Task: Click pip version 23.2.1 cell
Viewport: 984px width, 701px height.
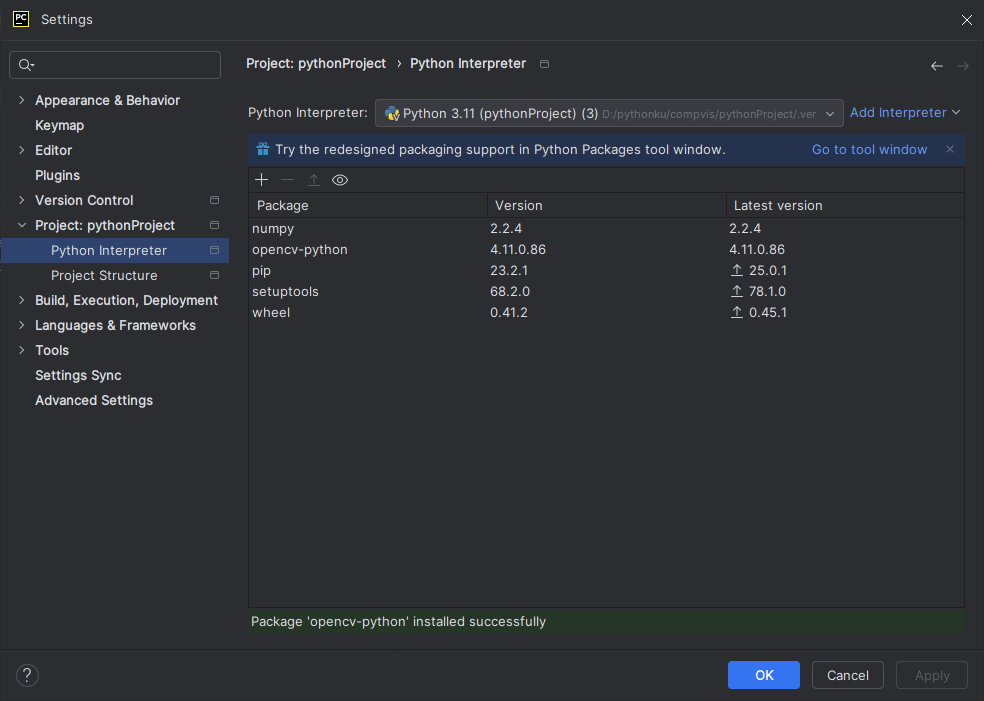Action: (x=509, y=270)
